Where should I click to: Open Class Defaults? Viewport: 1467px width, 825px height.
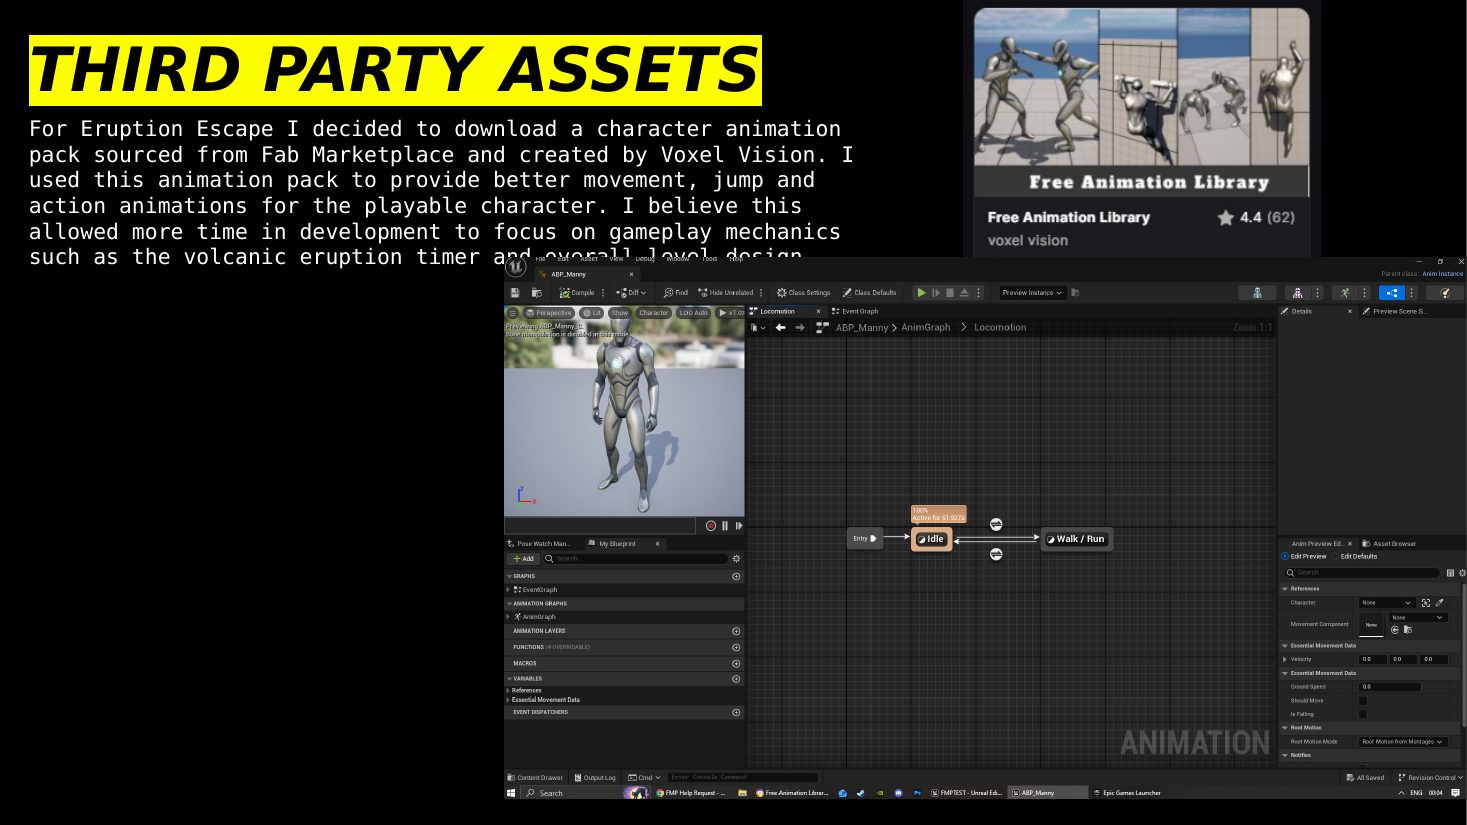pyautogui.click(x=869, y=293)
